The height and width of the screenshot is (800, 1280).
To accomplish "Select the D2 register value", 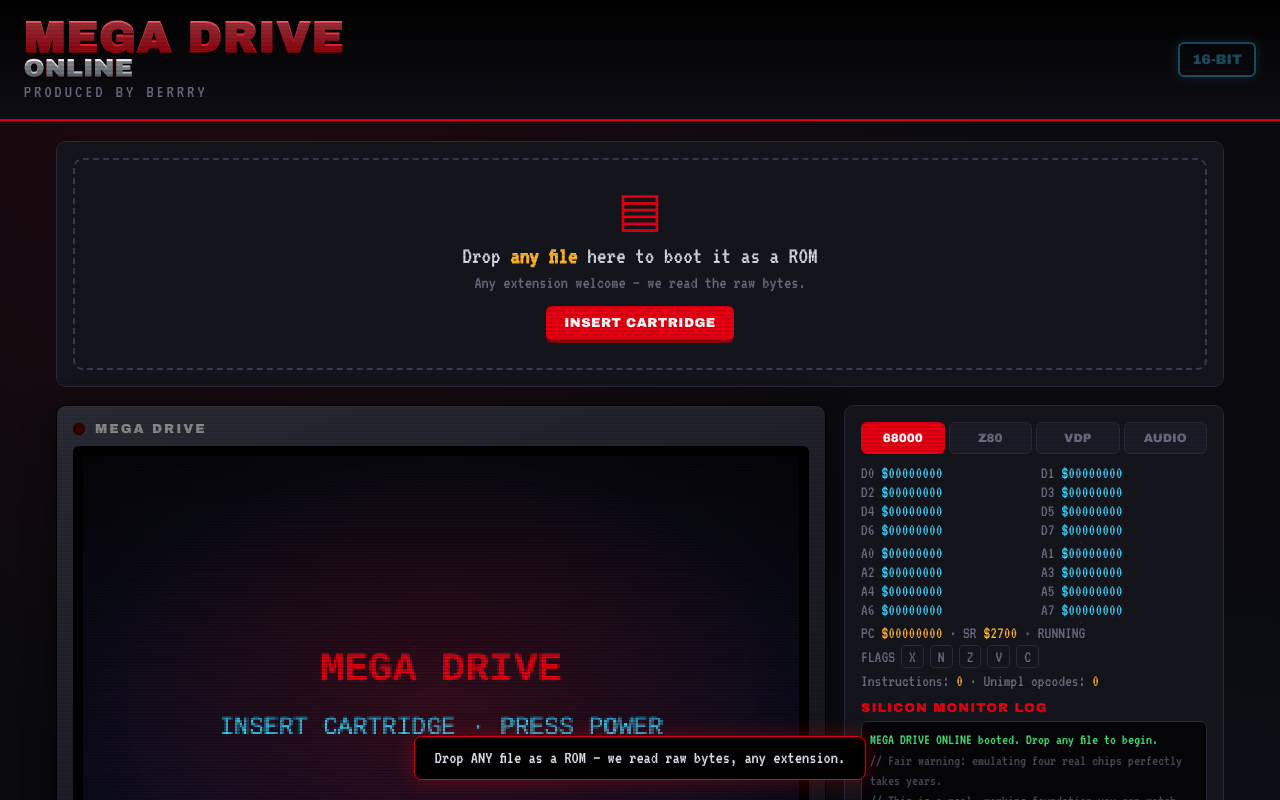I will (912, 493).
